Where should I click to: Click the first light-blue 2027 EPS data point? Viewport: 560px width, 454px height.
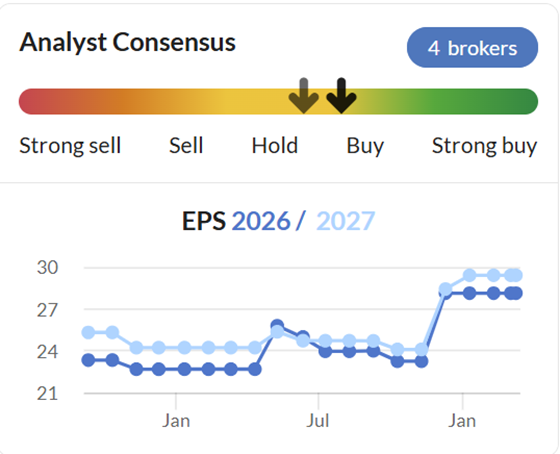pos(89,333)
